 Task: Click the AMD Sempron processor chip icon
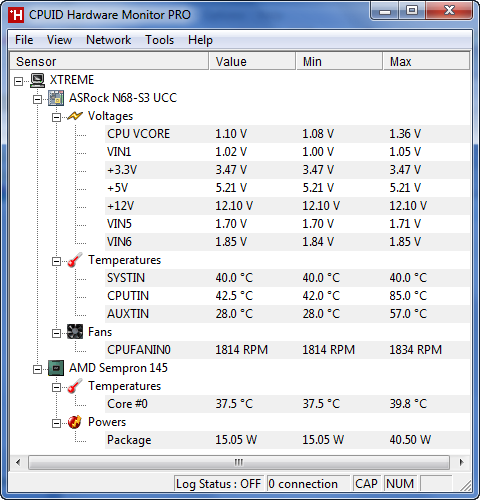point(56,368)
